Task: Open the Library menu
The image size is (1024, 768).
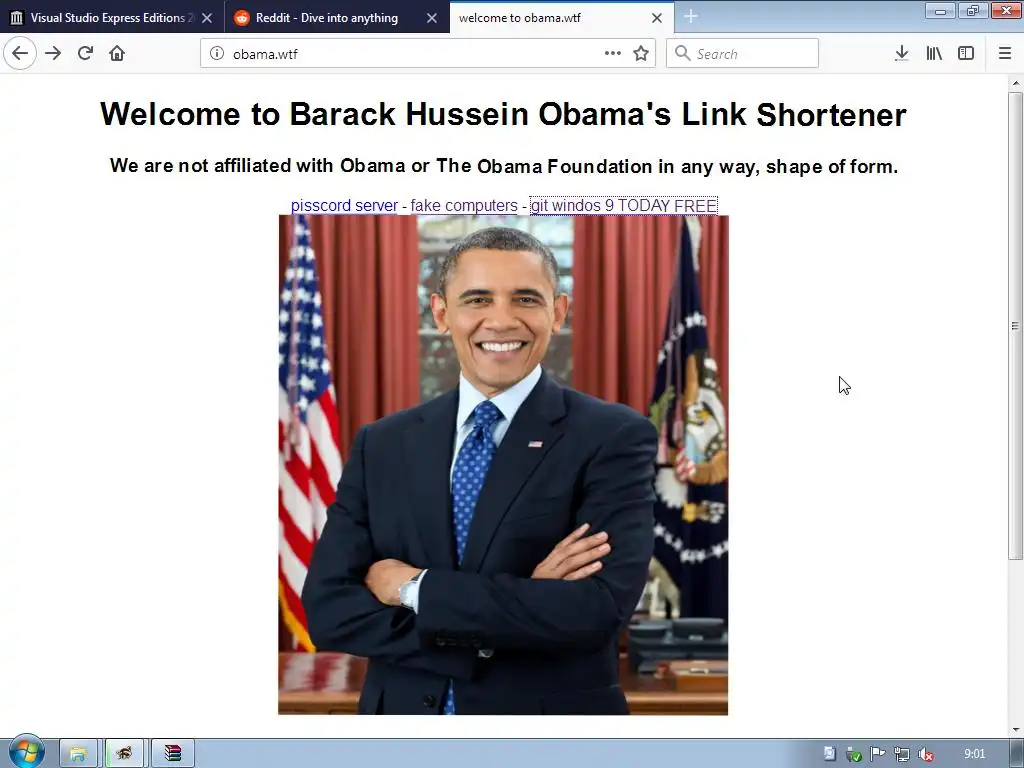Action: click(x=934, y=54)
